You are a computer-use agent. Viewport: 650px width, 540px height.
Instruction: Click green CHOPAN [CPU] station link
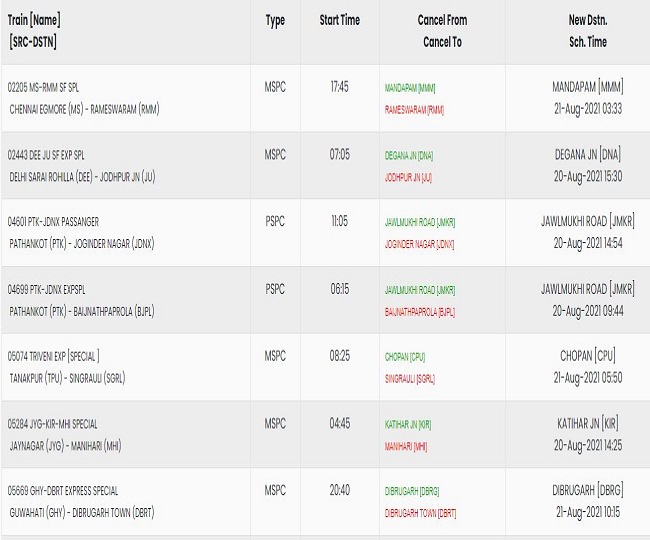click(405, 357)
